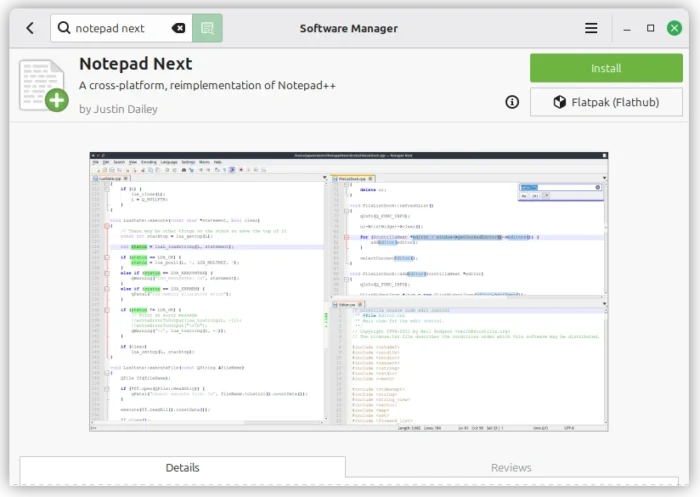Screen dimensions: 700x497
Task: Click the 'Notepad Next' heading title
Action: click(x=136, y=64)
